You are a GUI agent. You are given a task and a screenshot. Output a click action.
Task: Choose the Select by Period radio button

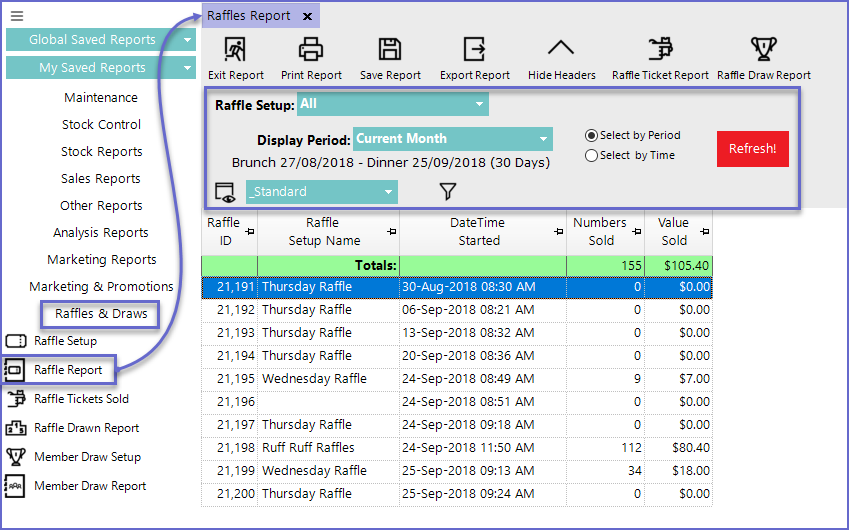tap(592, 135)
